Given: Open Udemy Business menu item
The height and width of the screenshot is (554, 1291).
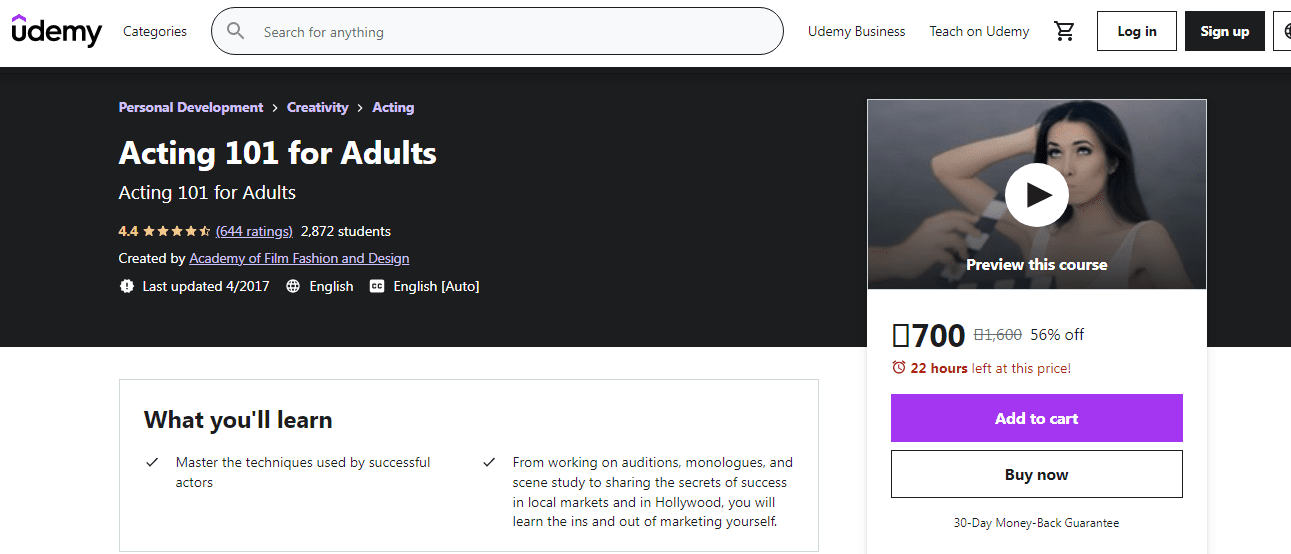Looking at the screenshot, I should tap(857, 31).
